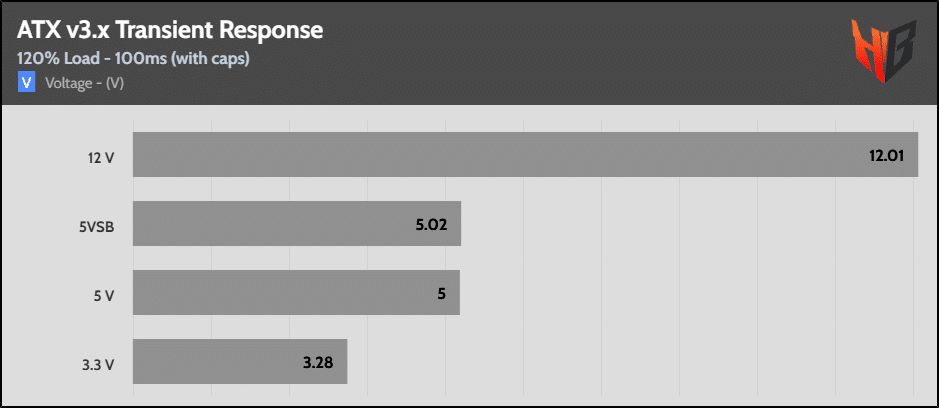Click the blue V legend icon
939x408 pixels.
[x=27, y=83]
